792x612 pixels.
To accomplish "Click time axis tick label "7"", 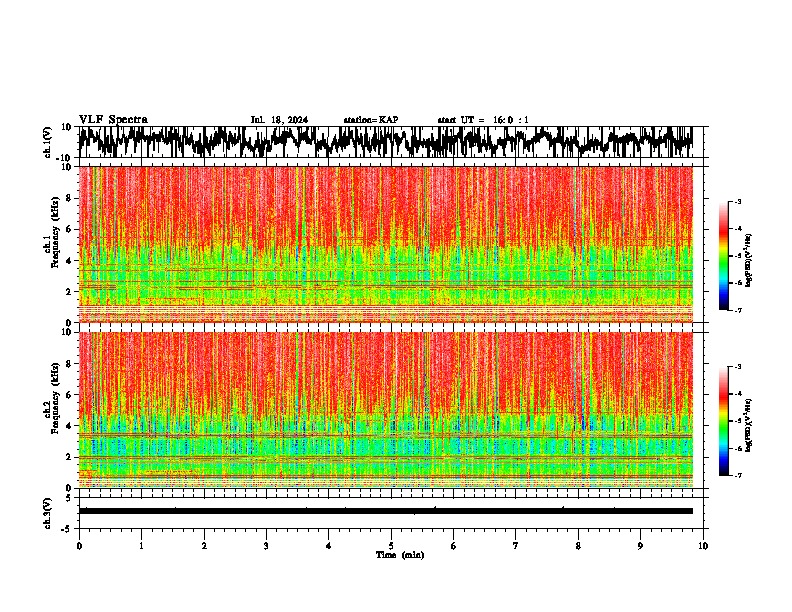I will point(516,546).
